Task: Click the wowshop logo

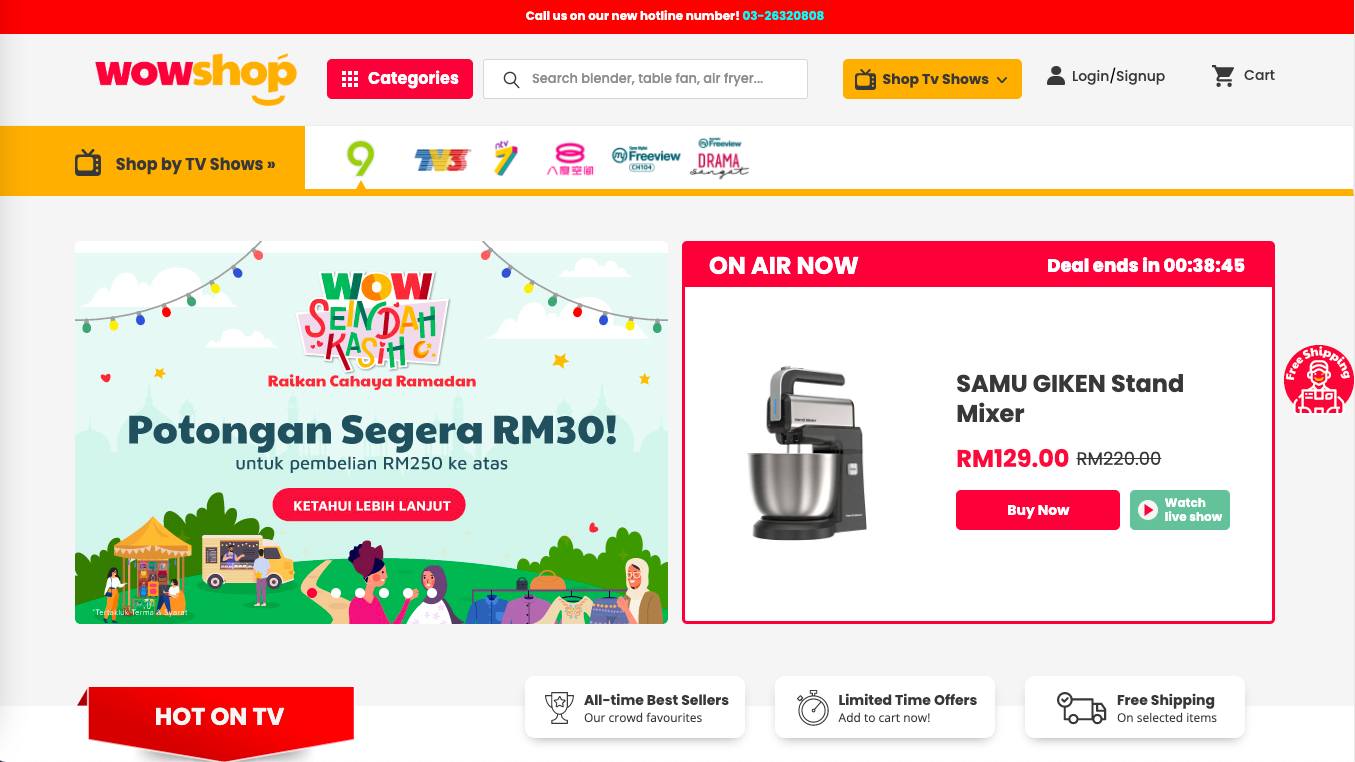Action: [196, 78]
